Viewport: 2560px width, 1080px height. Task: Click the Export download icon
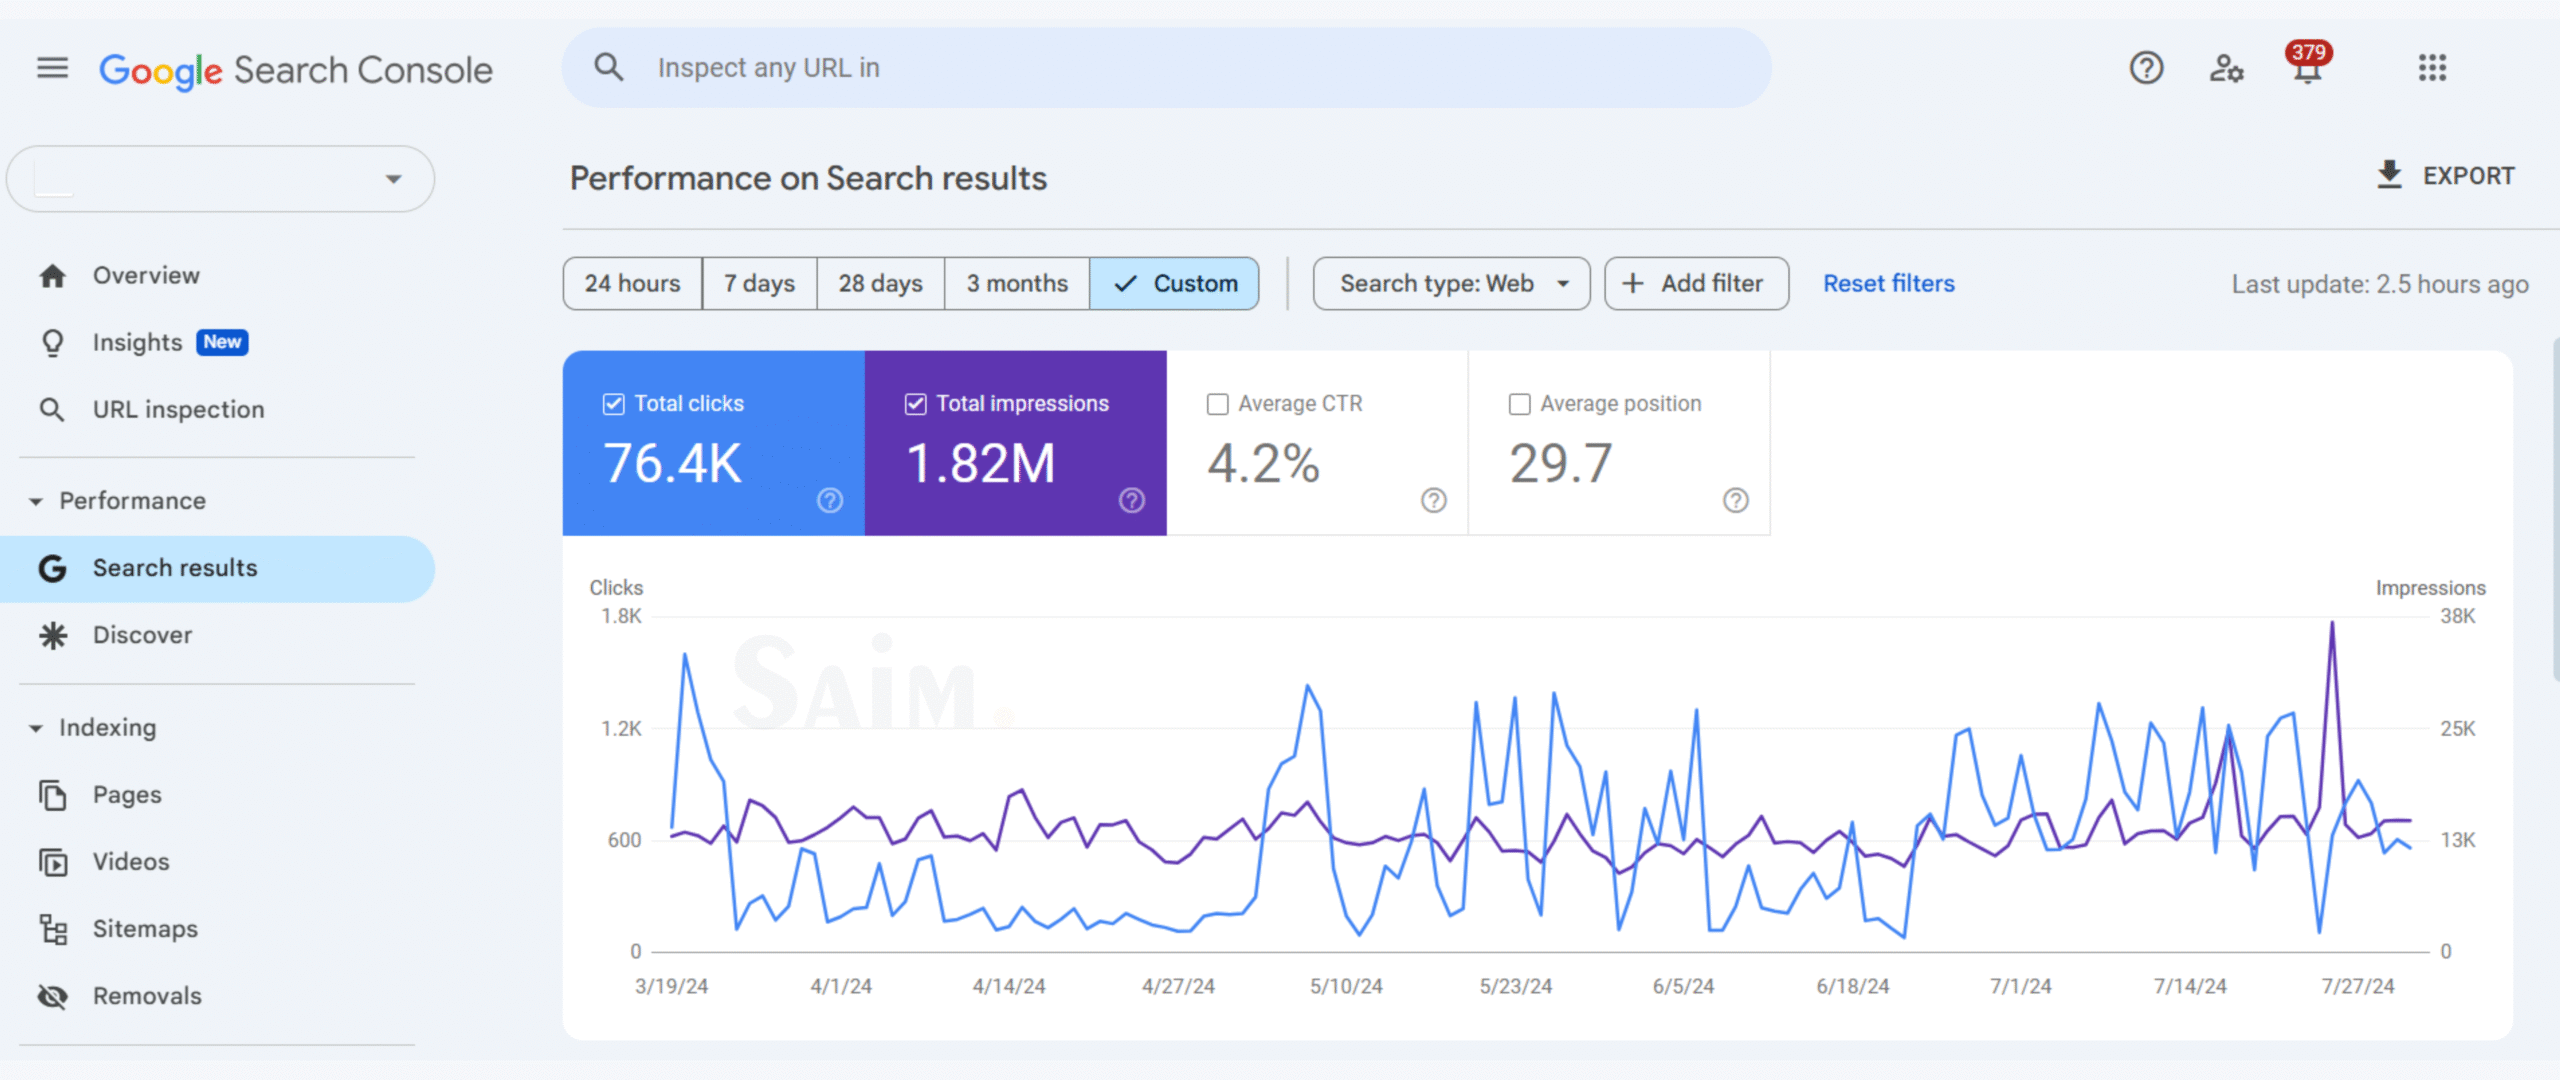2389,175
